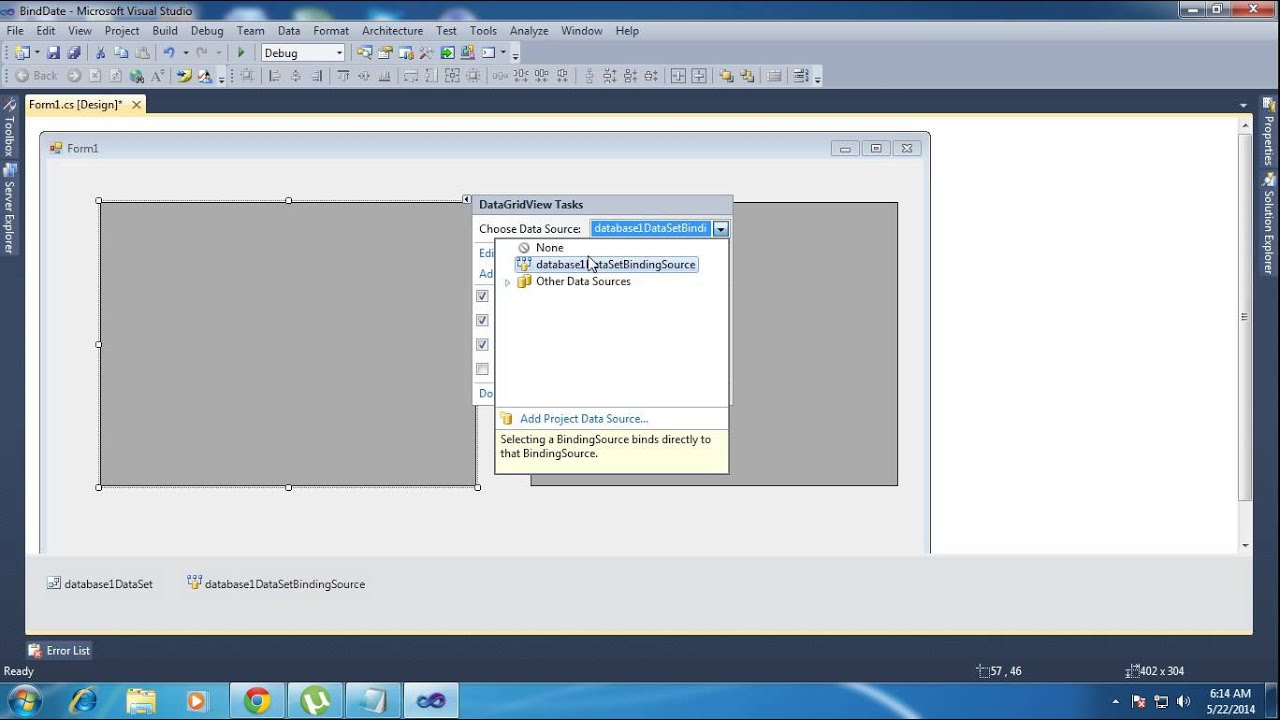Open the Debug menu

coord(207,31)
